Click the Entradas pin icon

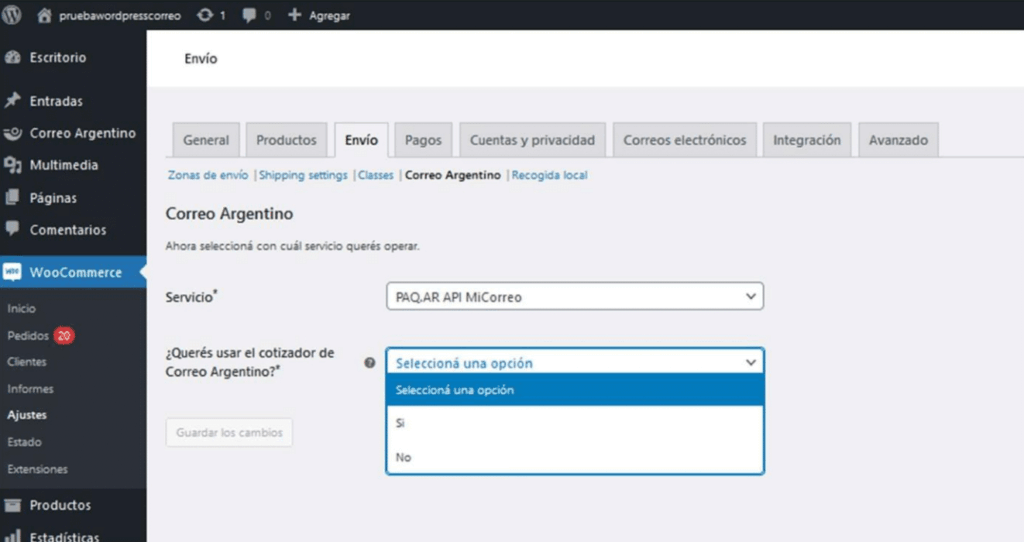coord(12,101)
